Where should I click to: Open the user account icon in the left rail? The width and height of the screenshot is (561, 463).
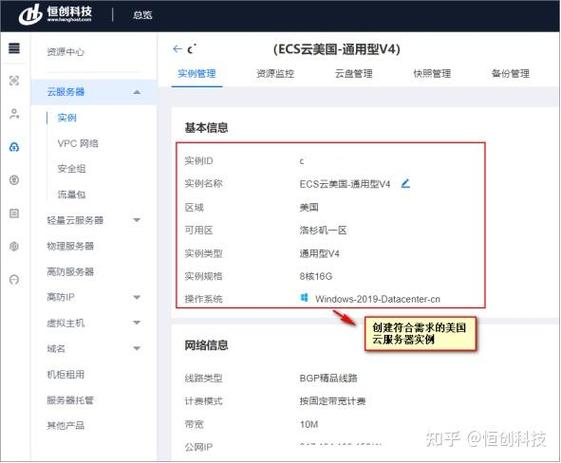(x=14, y=114)
